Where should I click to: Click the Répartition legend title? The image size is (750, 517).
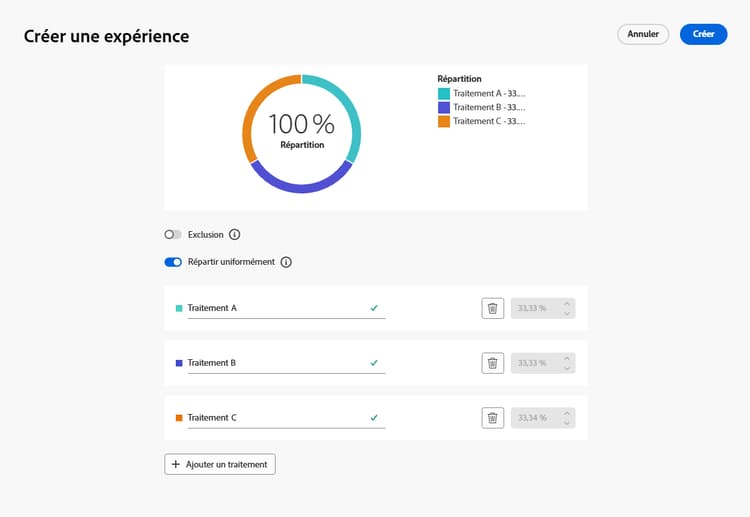(459, 79)
